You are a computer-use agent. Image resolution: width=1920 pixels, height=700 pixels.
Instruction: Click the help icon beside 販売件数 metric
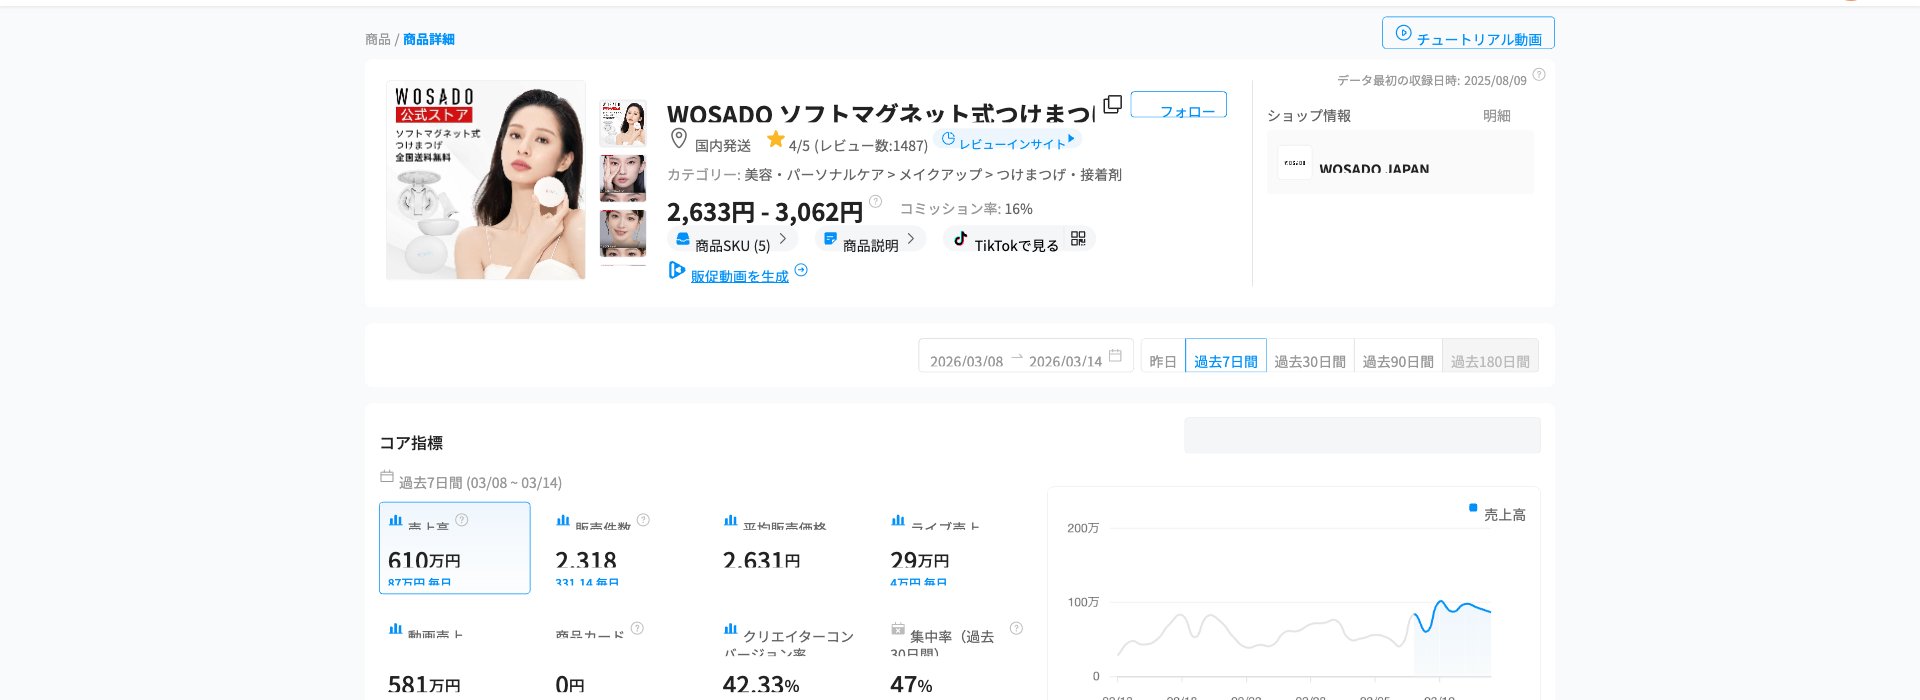643,519
